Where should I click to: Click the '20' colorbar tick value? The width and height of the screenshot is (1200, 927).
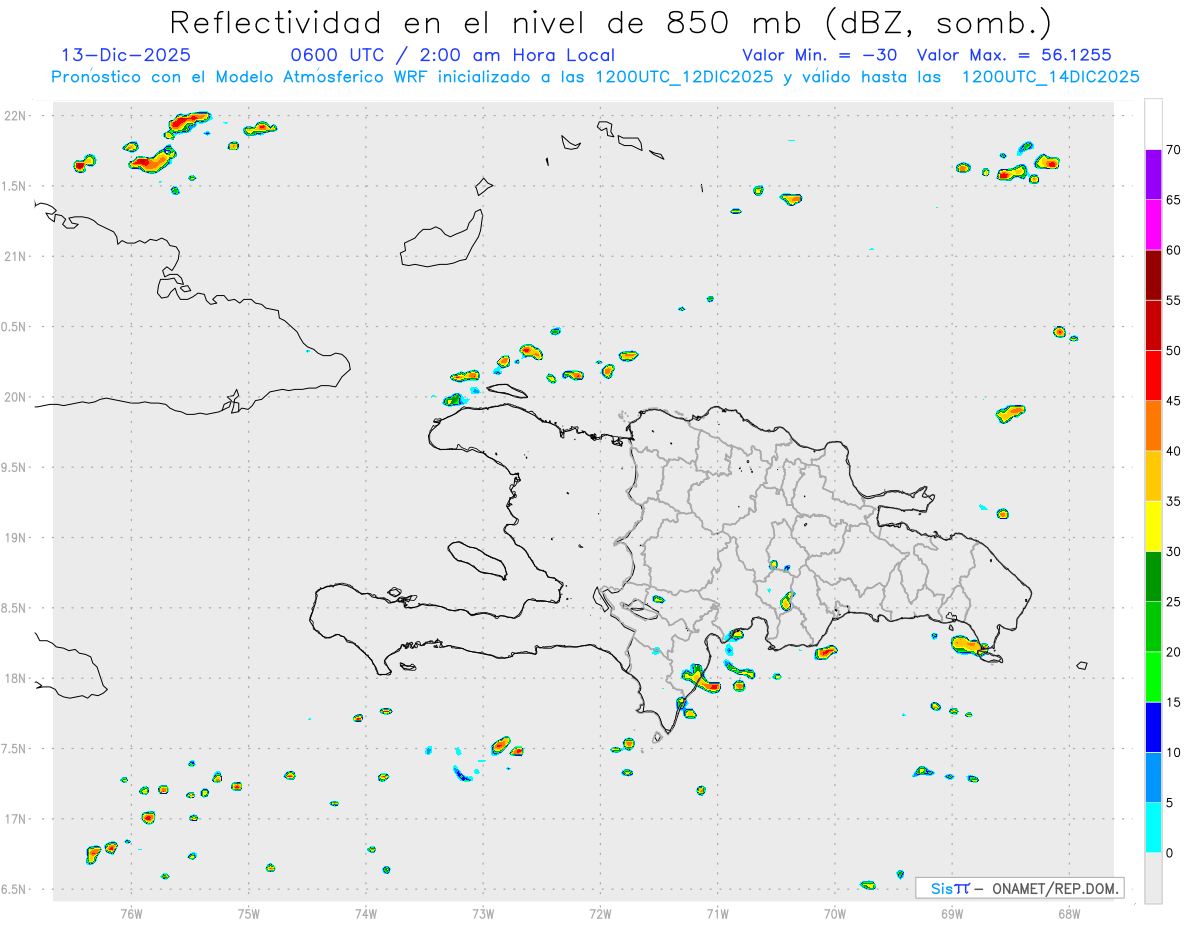(x=1173, y=652)
